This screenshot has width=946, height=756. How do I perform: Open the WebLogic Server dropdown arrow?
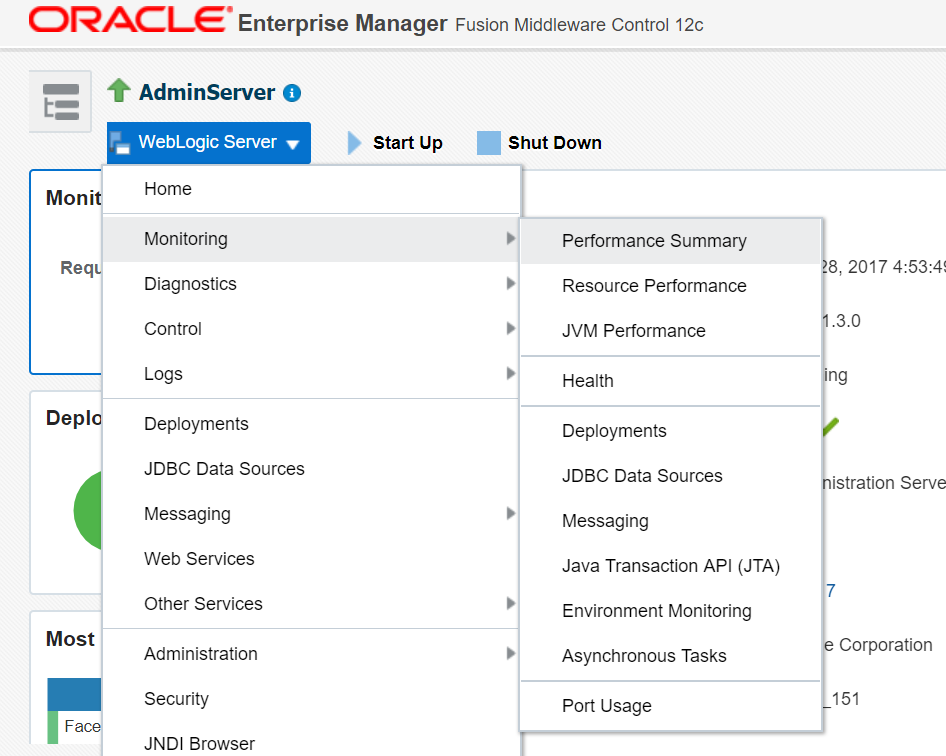pos(293,144)
